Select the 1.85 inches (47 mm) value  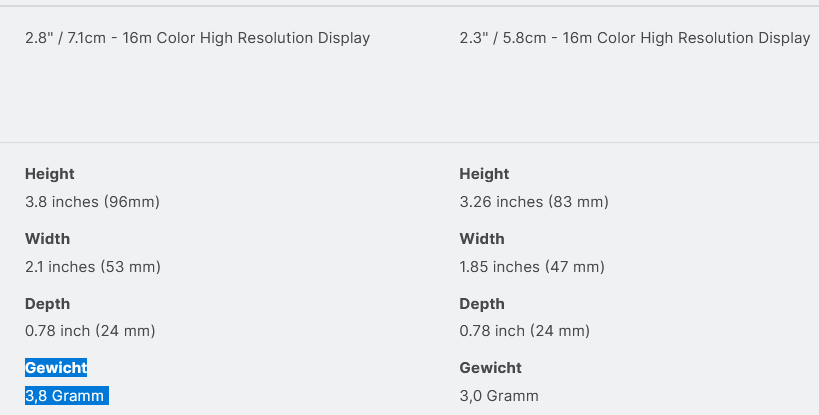point(531,267)
